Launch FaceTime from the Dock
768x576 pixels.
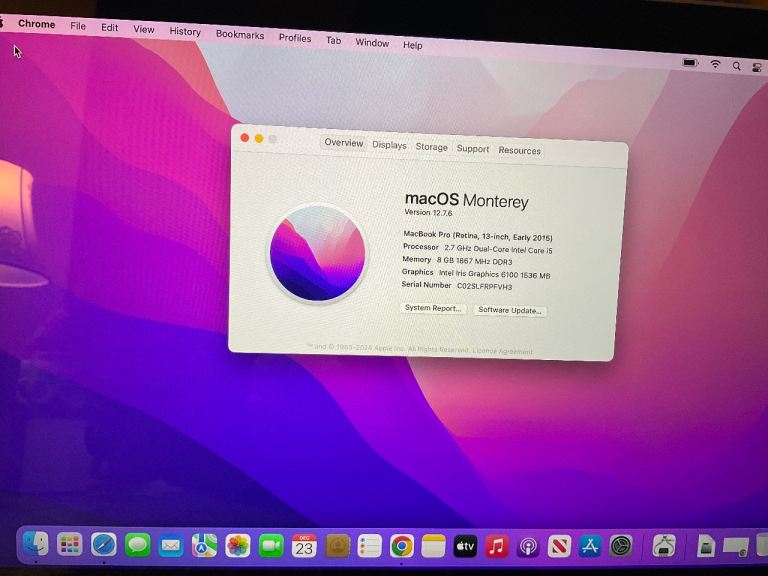point(271,546)
